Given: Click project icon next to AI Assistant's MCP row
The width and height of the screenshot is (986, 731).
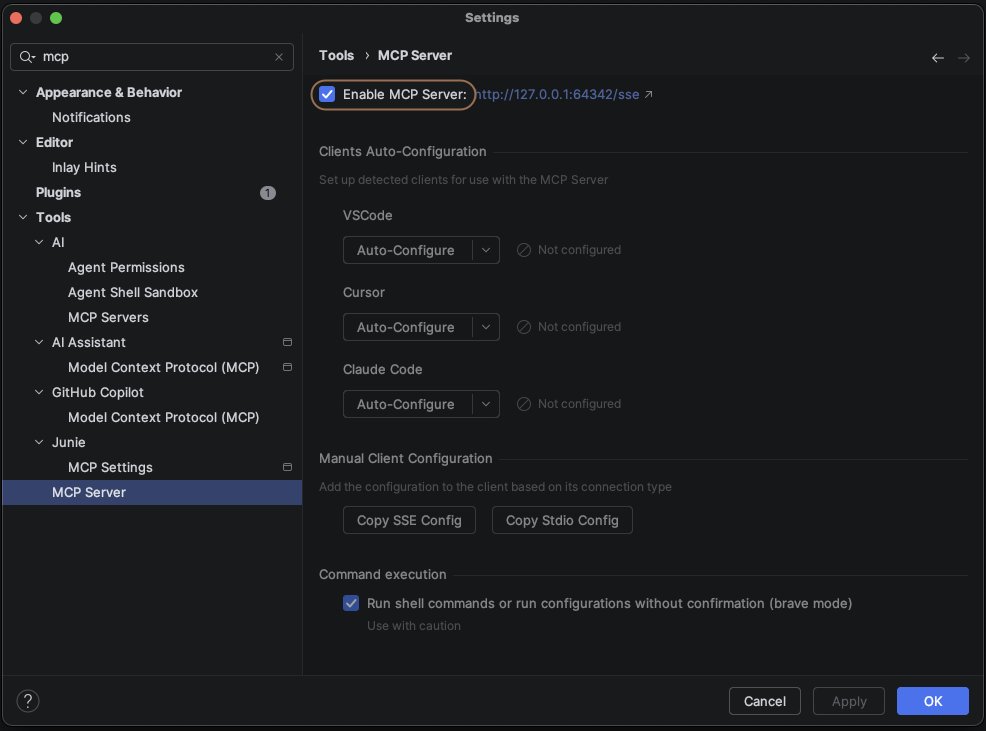Looking at the screenshot, I should (287, 367).
